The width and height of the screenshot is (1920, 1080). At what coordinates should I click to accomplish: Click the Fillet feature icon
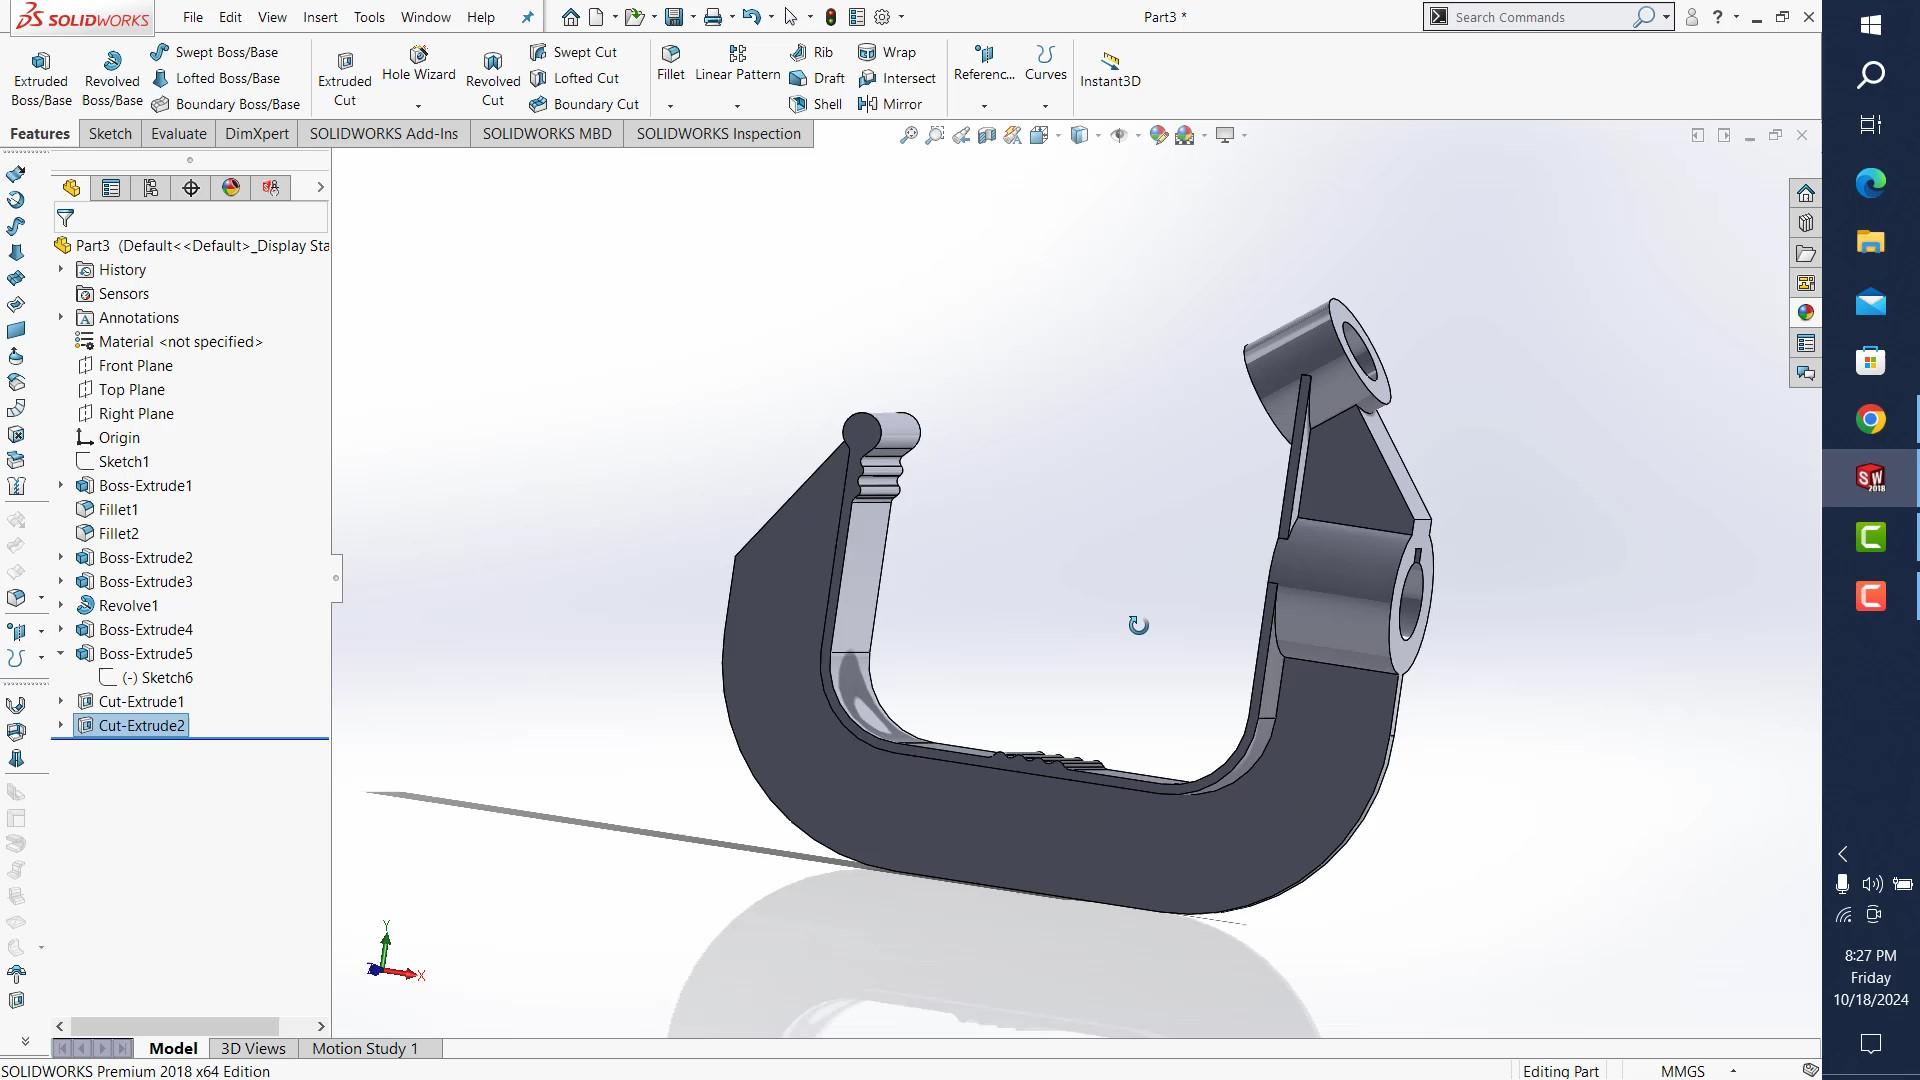point(670,61)
